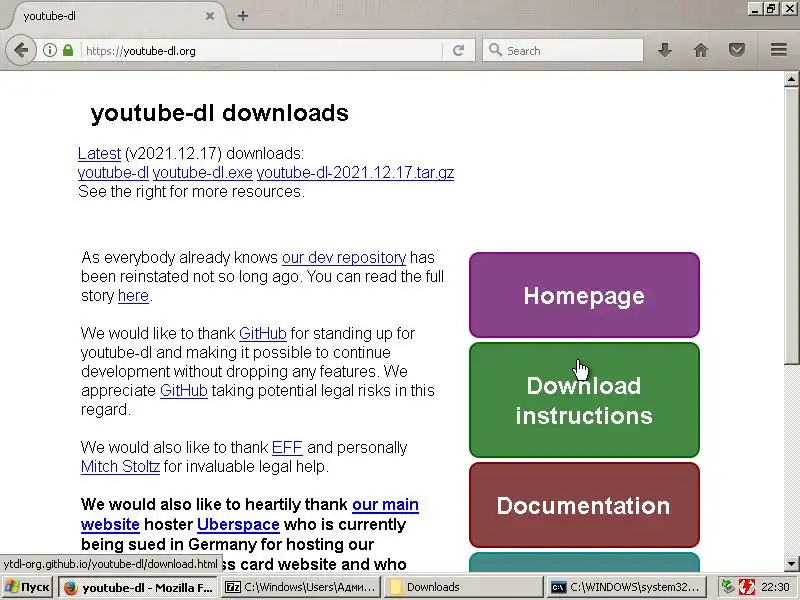Minimize the Firefox window

[755, 9]
